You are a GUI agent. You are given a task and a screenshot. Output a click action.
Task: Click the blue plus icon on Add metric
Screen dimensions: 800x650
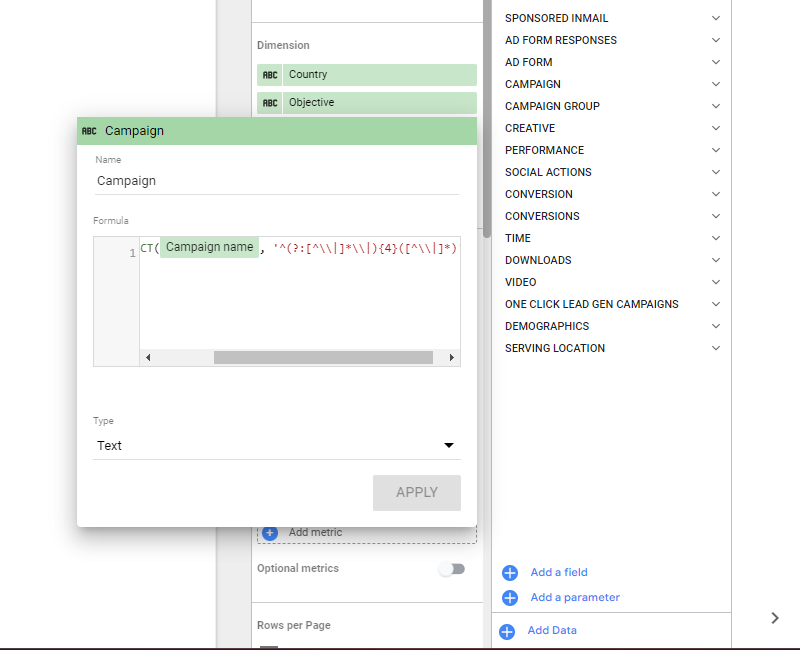pyautogui.click(x=269, y=532)
